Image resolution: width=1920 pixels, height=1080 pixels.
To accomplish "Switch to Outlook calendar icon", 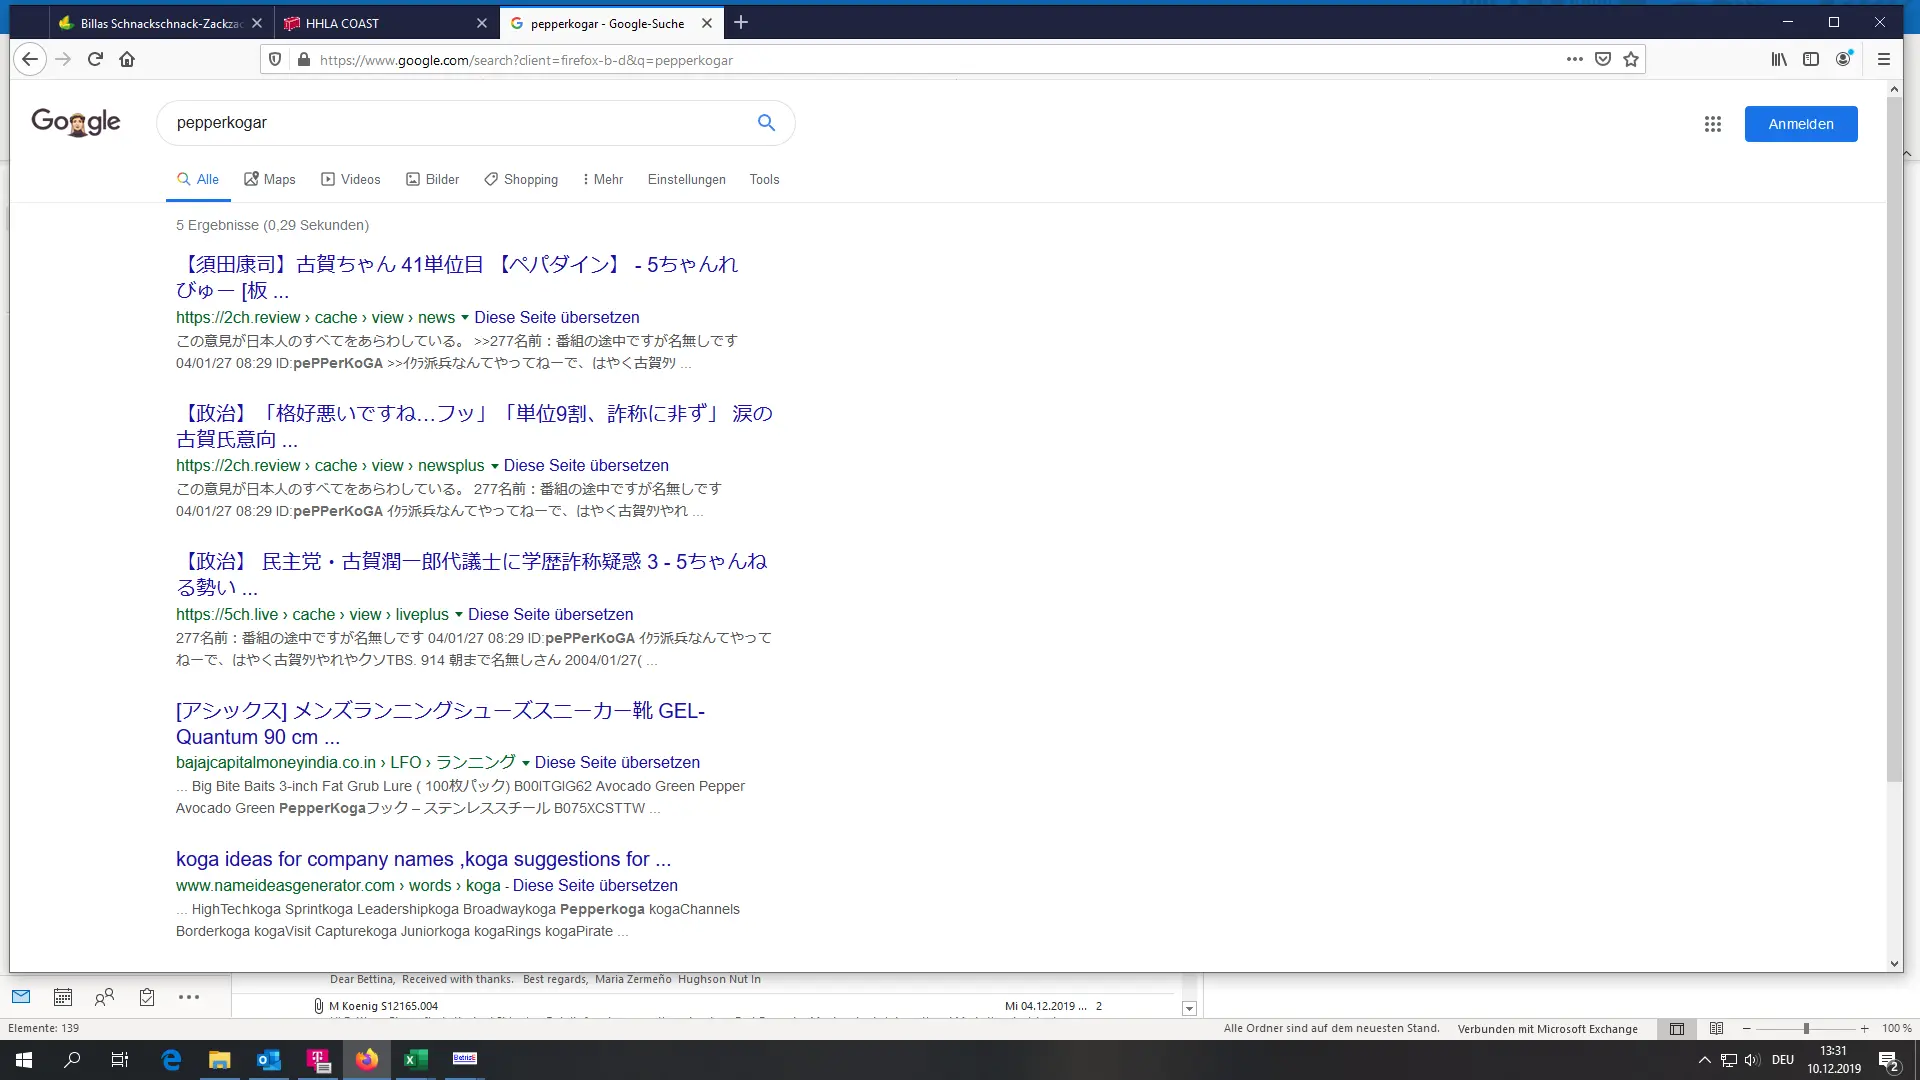I will point(62,996).
